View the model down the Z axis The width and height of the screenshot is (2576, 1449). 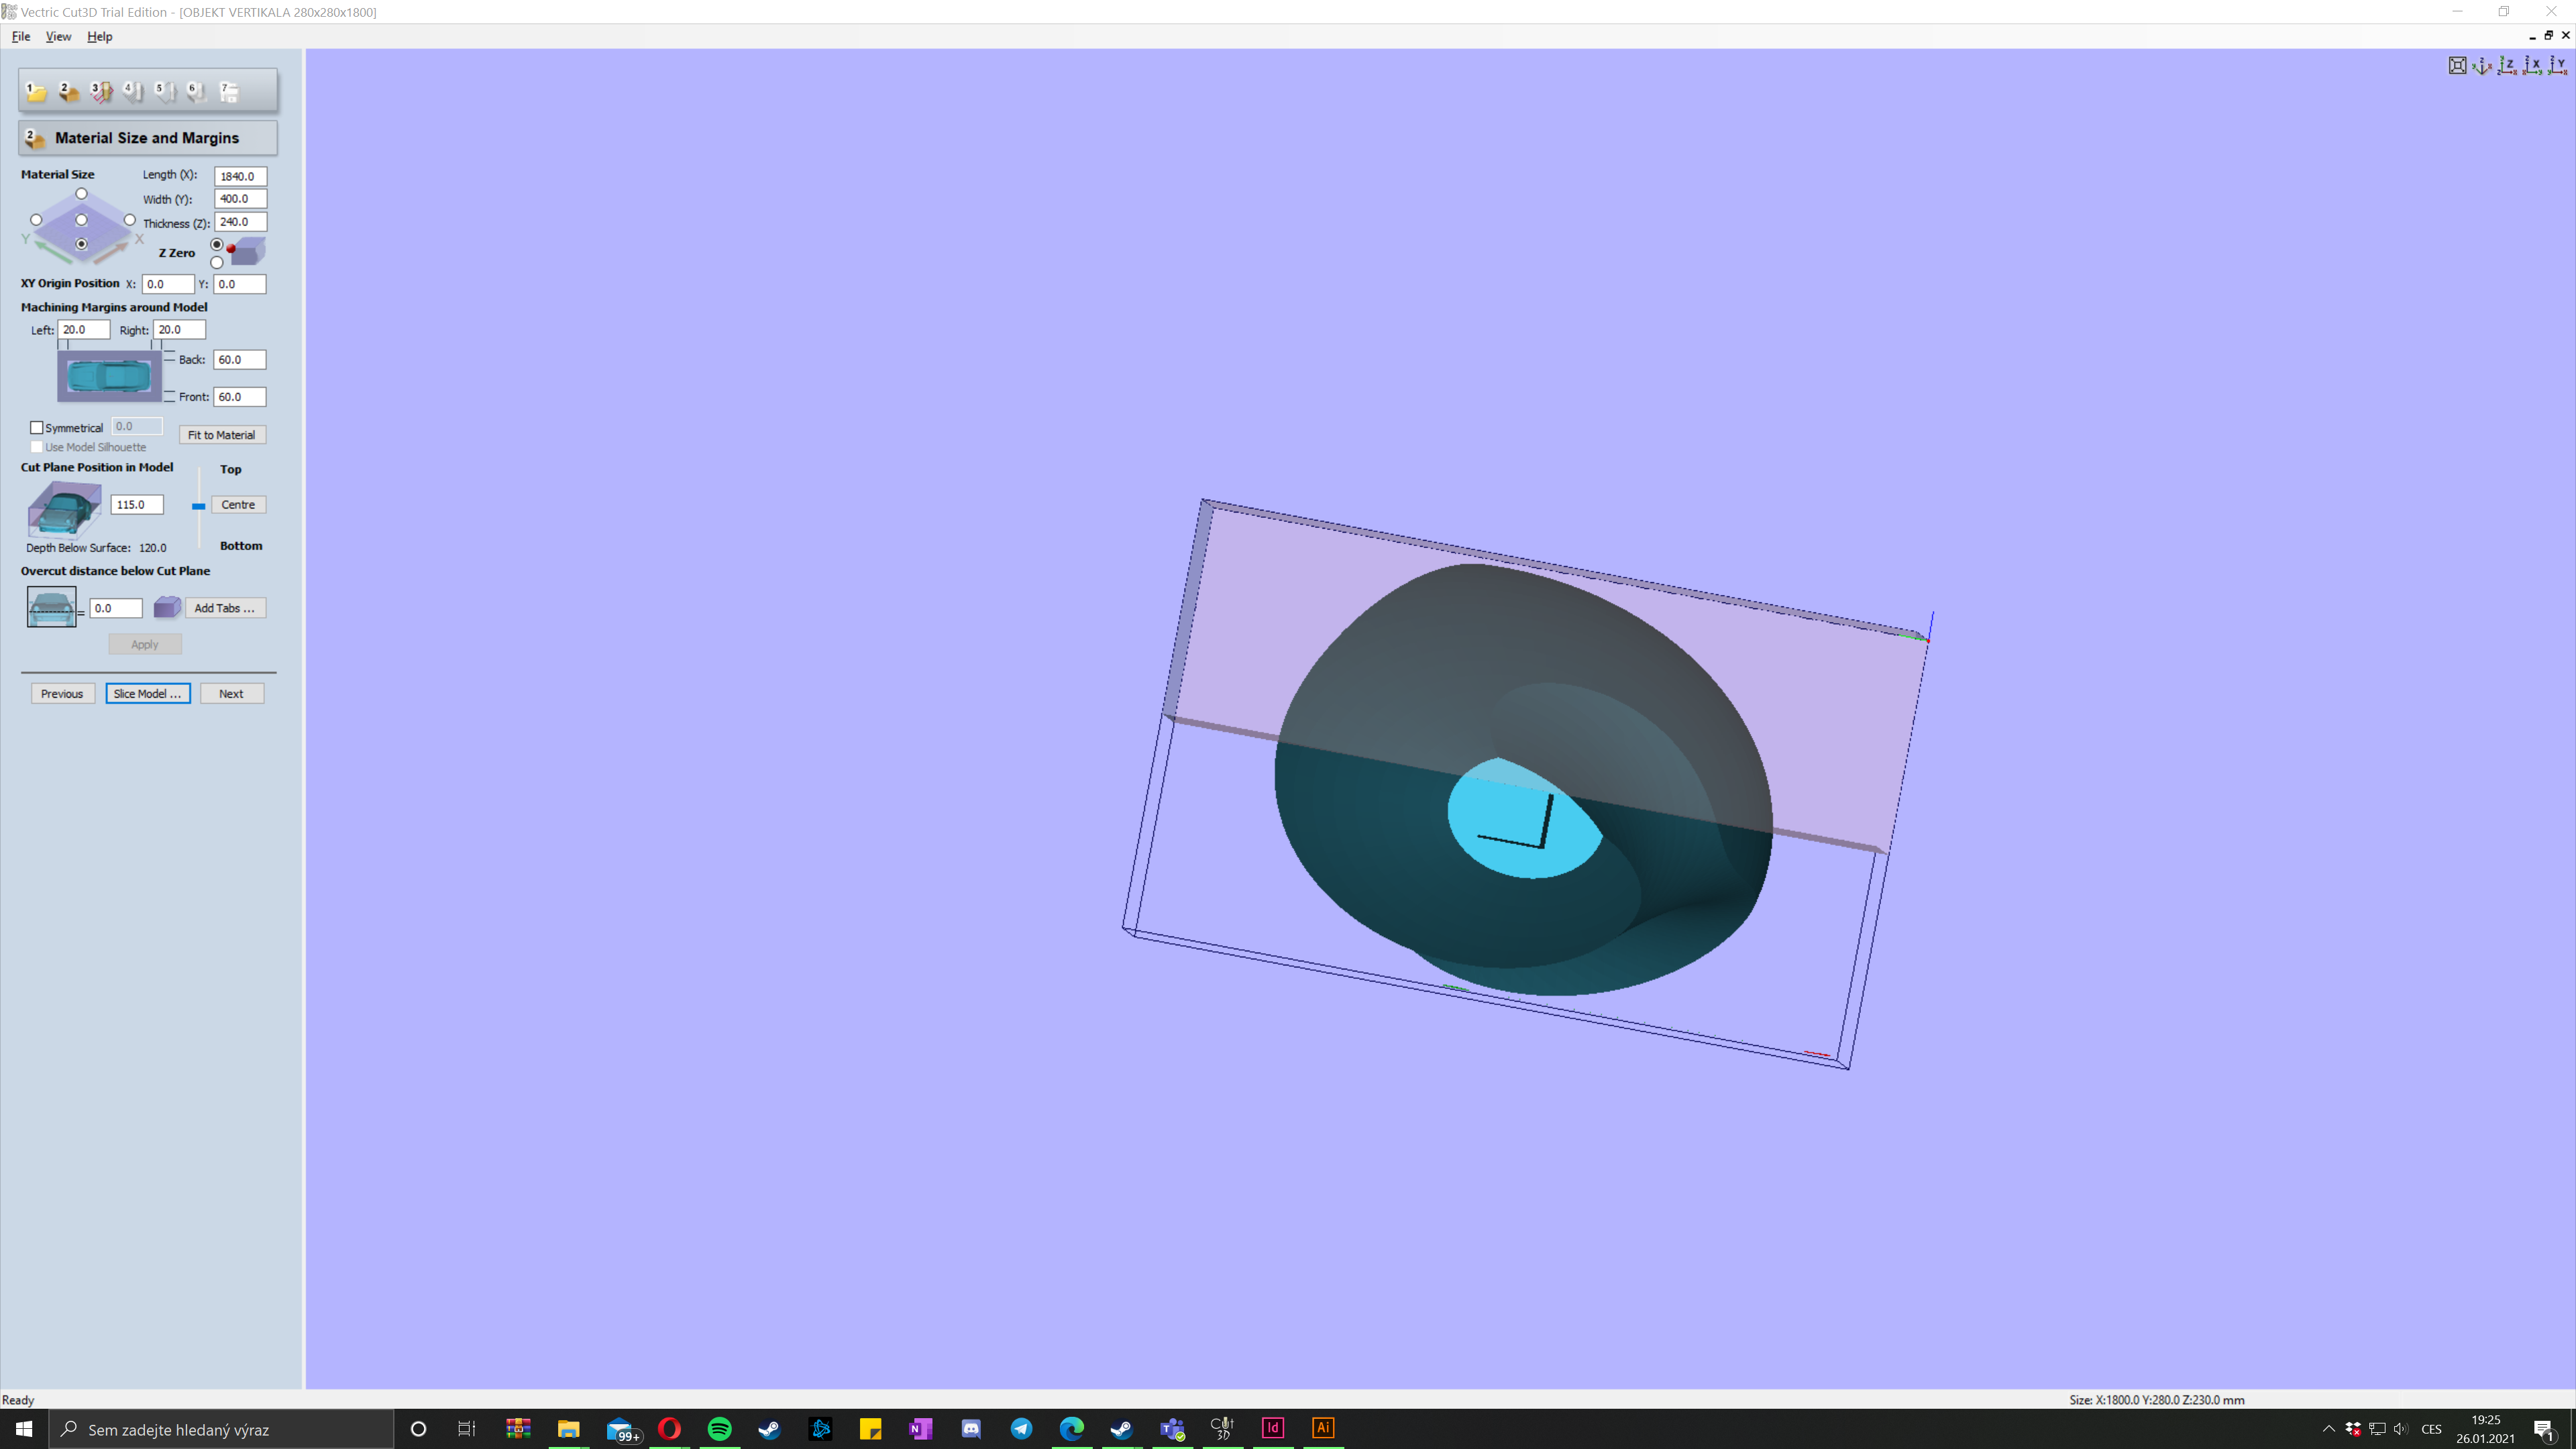coord(2507,66)
